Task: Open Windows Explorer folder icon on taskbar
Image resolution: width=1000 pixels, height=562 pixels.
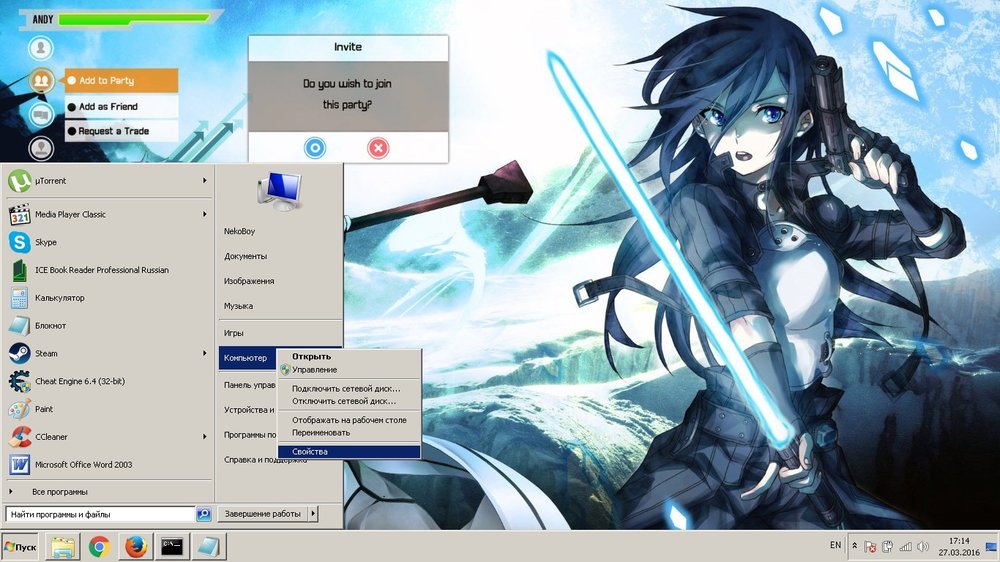Action: click(62, 546)
